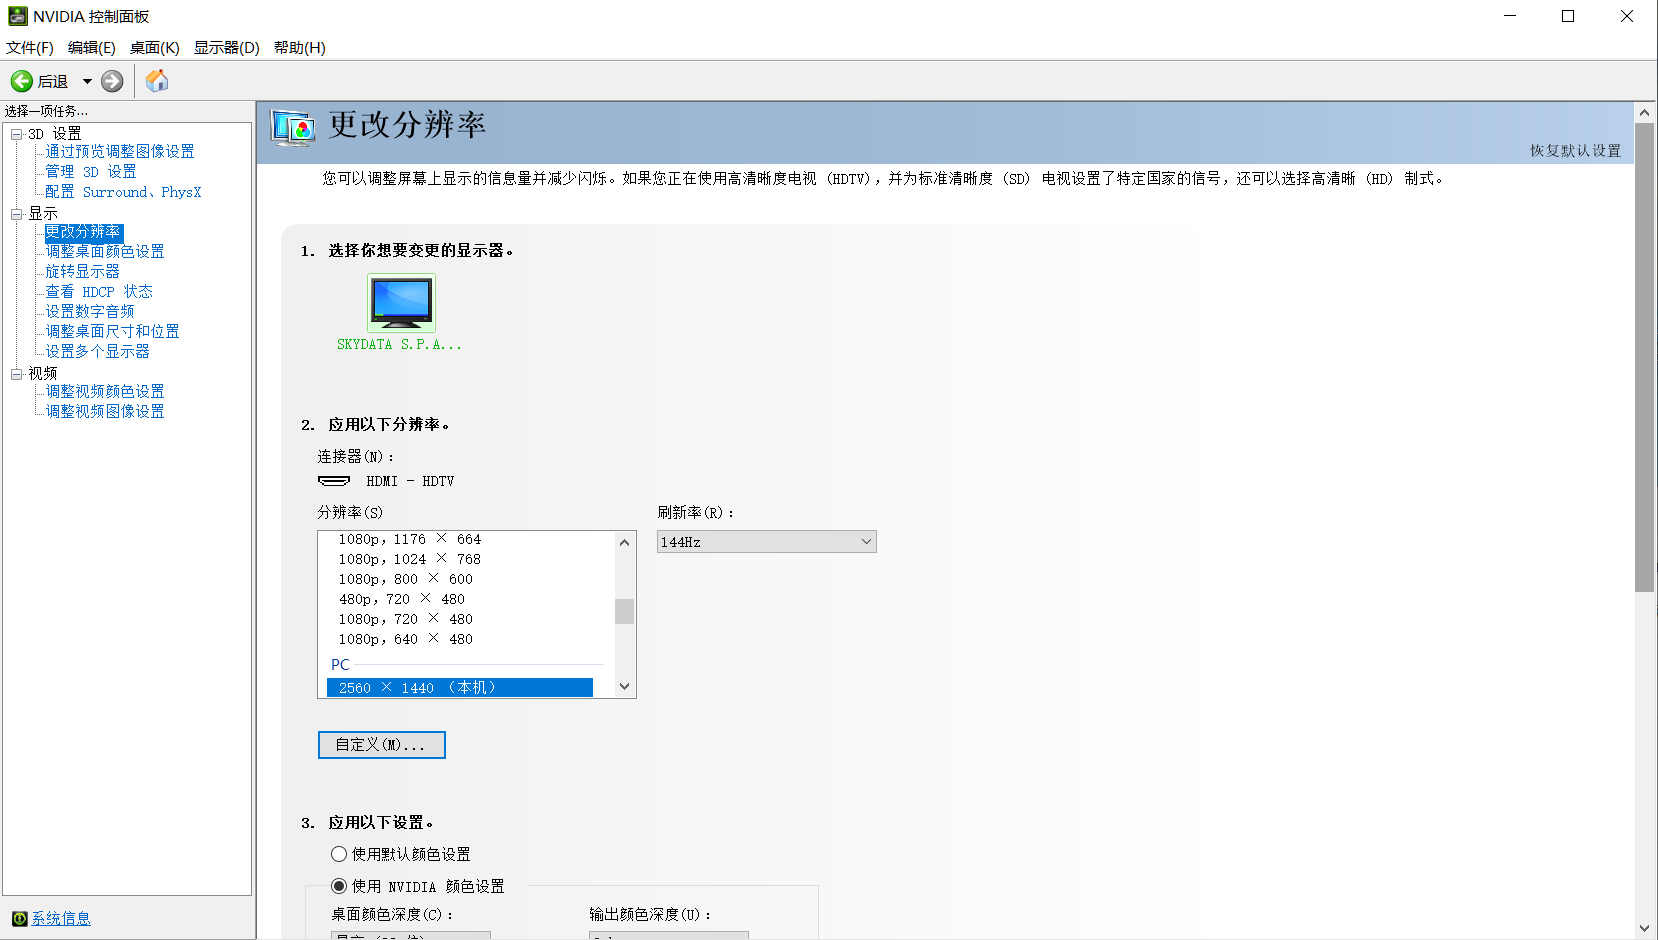1658x940 pixels.
Task: Open 配置 Surround、PhysX
Action: tap(123, 191)
